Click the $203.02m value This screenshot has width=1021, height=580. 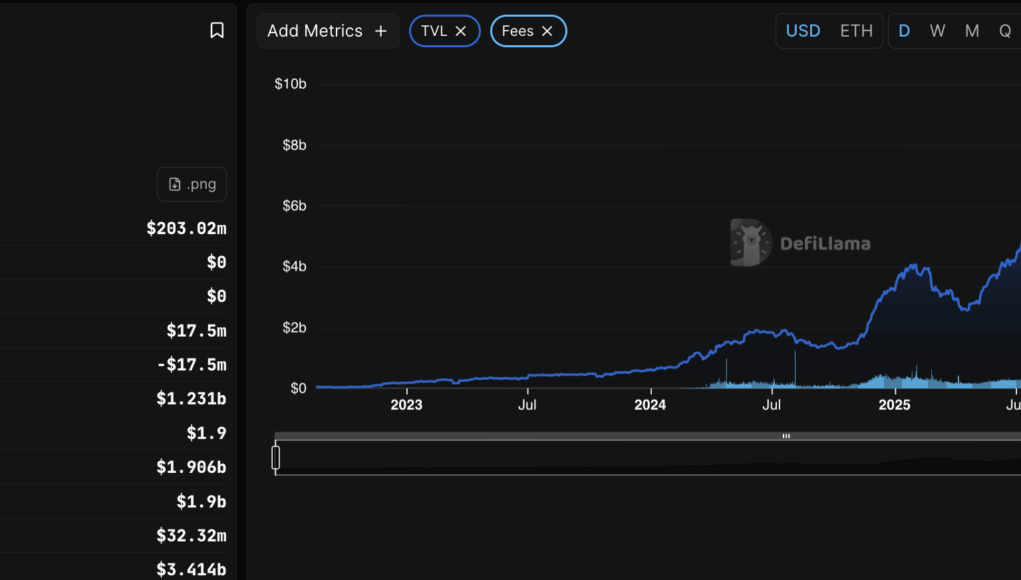click(186, 228)
